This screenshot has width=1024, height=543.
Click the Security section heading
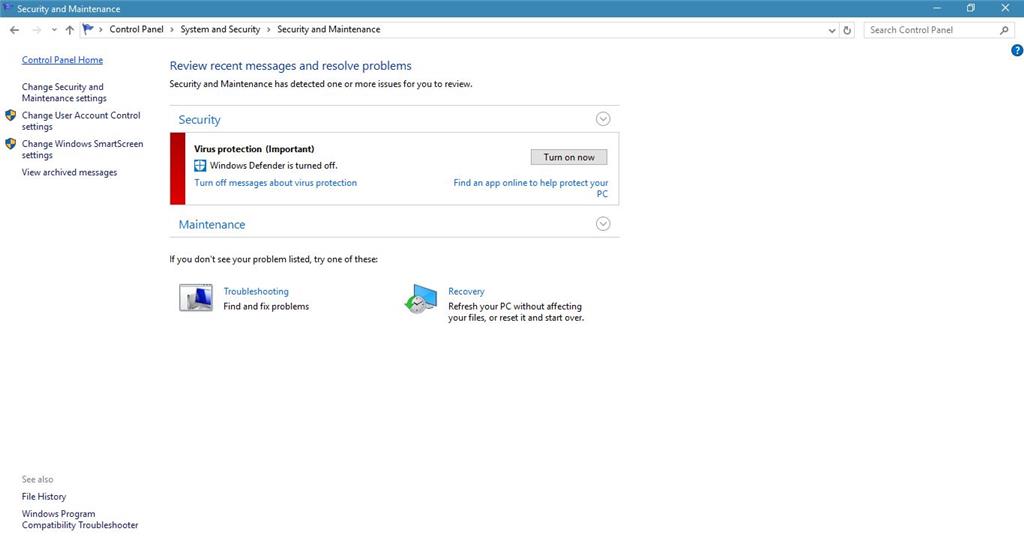click(x=199, y=120)
